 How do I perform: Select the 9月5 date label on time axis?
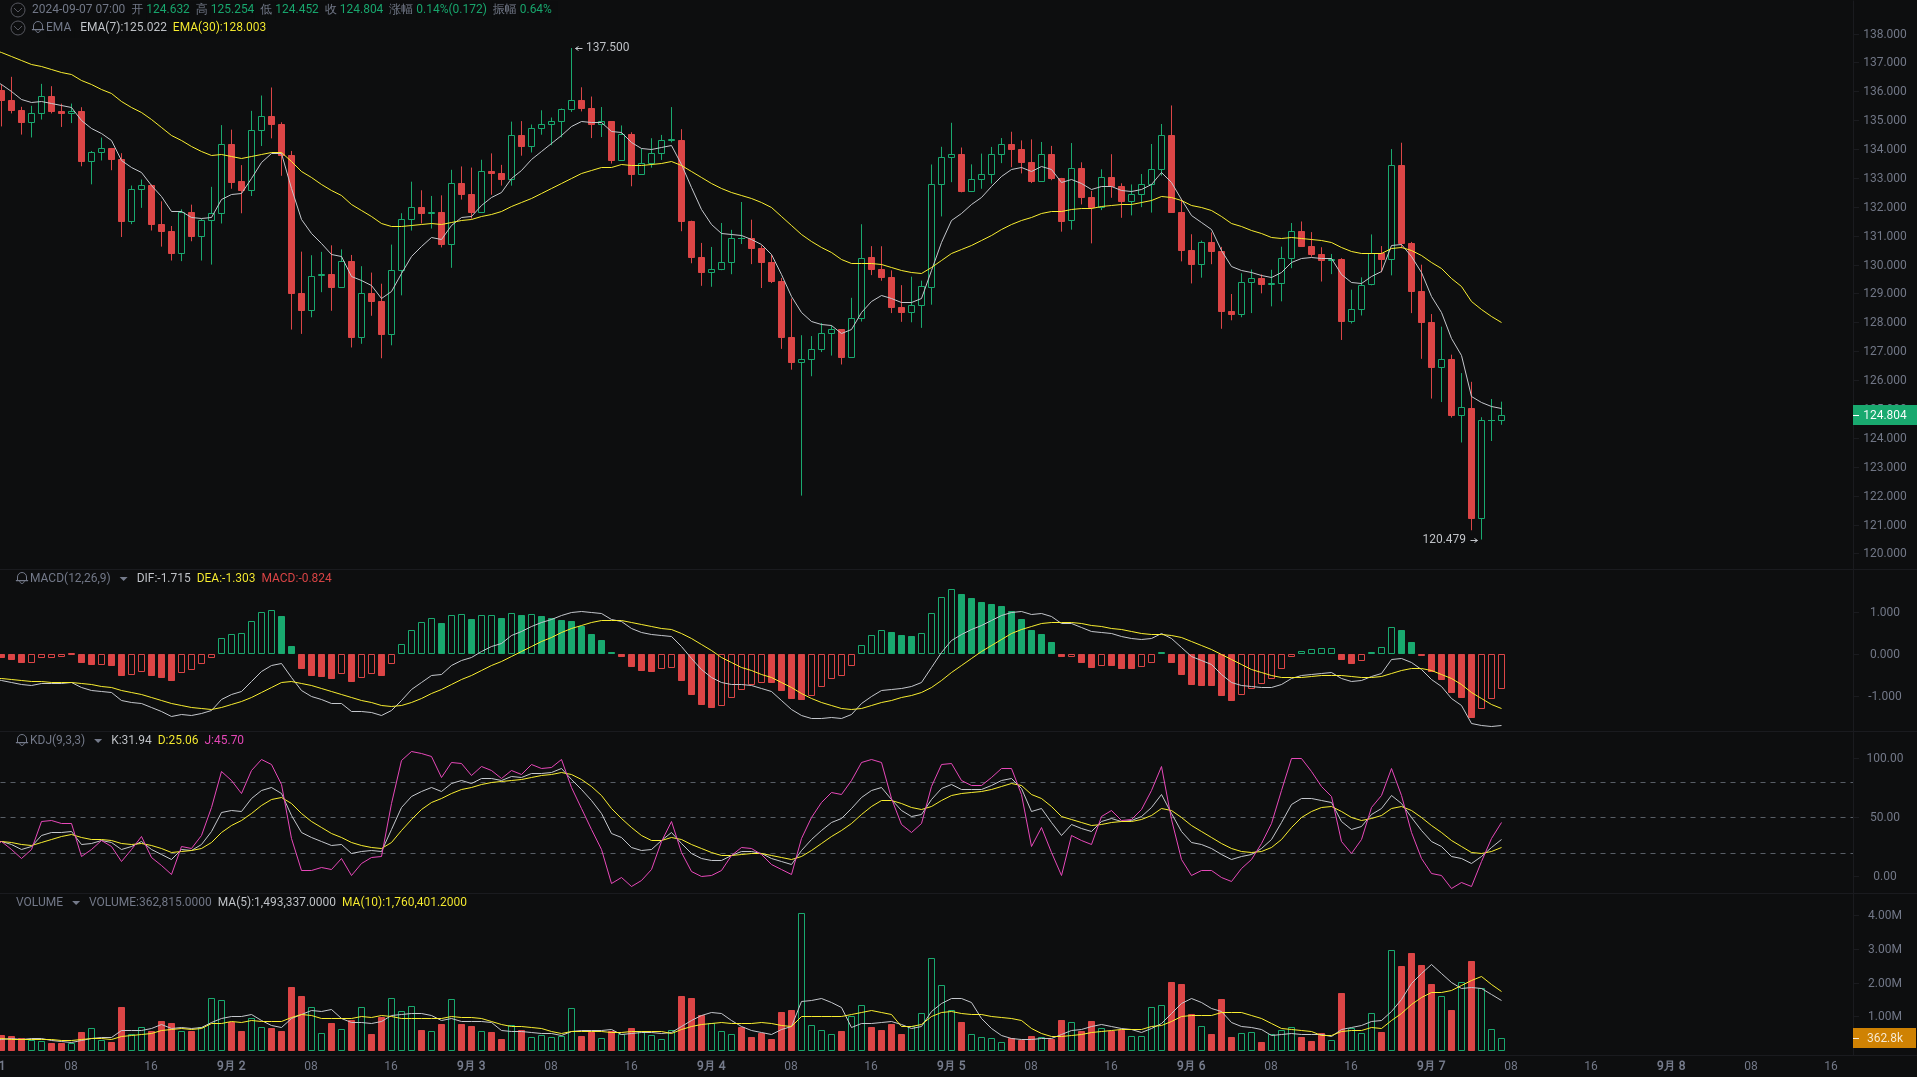[x=950, y=1065]
